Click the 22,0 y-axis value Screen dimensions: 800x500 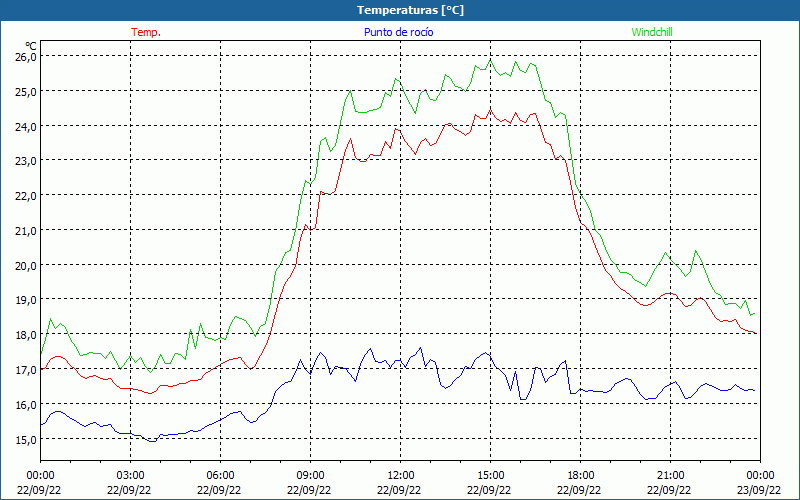click(x=26, y=195)
